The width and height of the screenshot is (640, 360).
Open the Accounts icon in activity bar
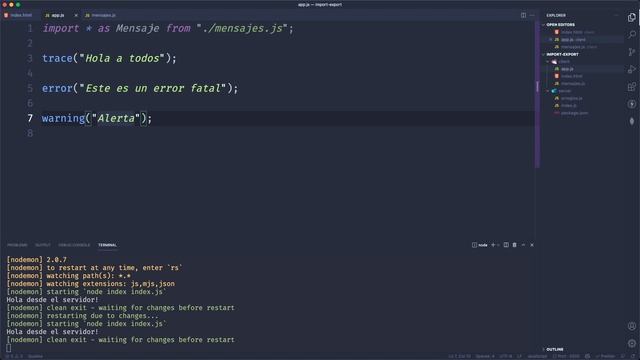click(x=632, y=326)
